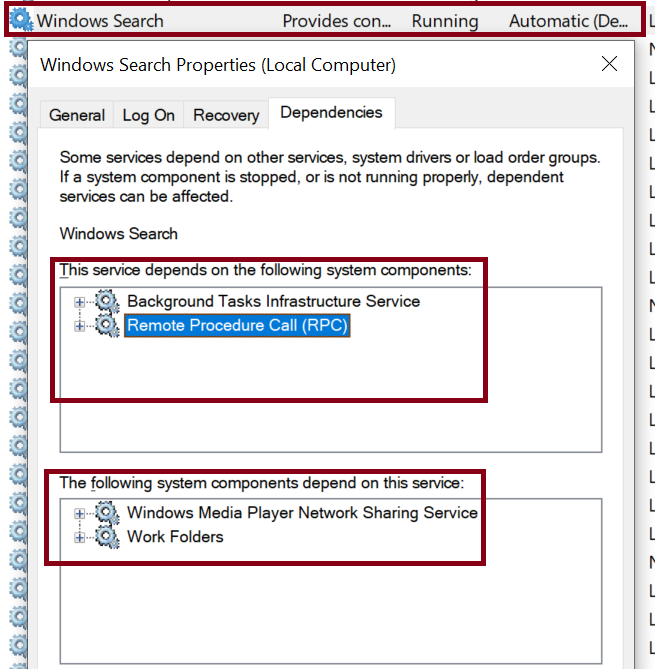Open the Recovery tab
This screenshot has height=670, width=655.
[x=226, y=115]
